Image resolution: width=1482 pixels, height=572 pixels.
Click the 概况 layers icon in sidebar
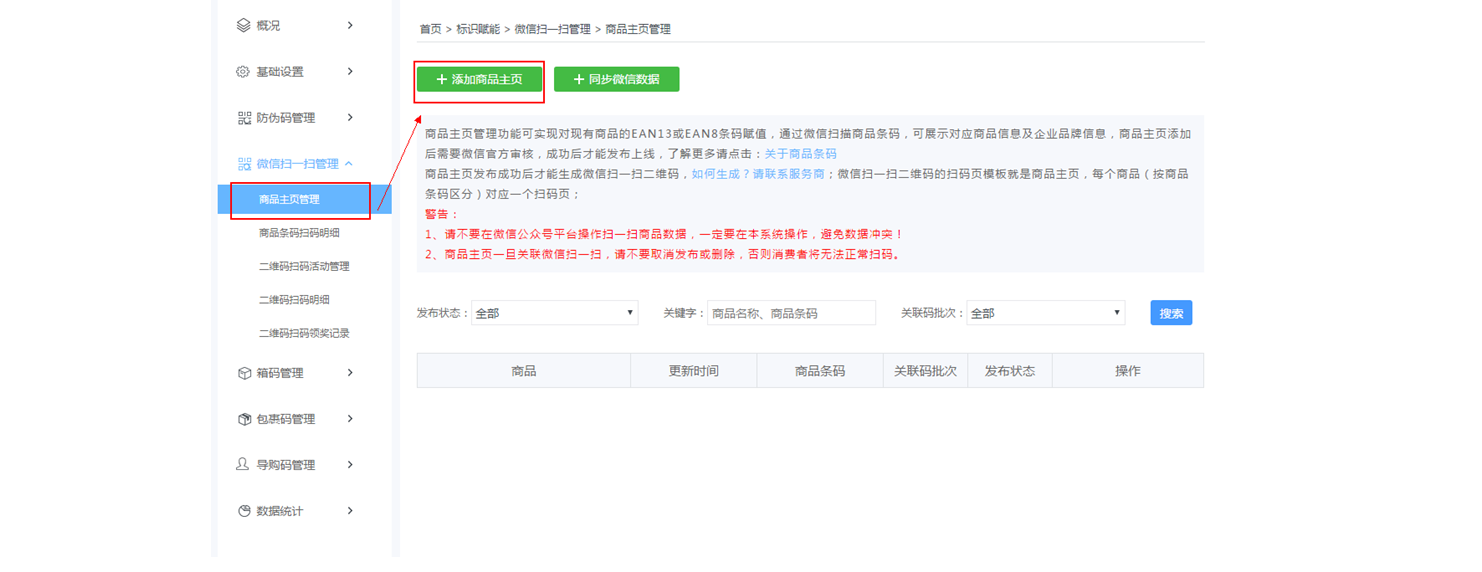[x=243, y=25]
